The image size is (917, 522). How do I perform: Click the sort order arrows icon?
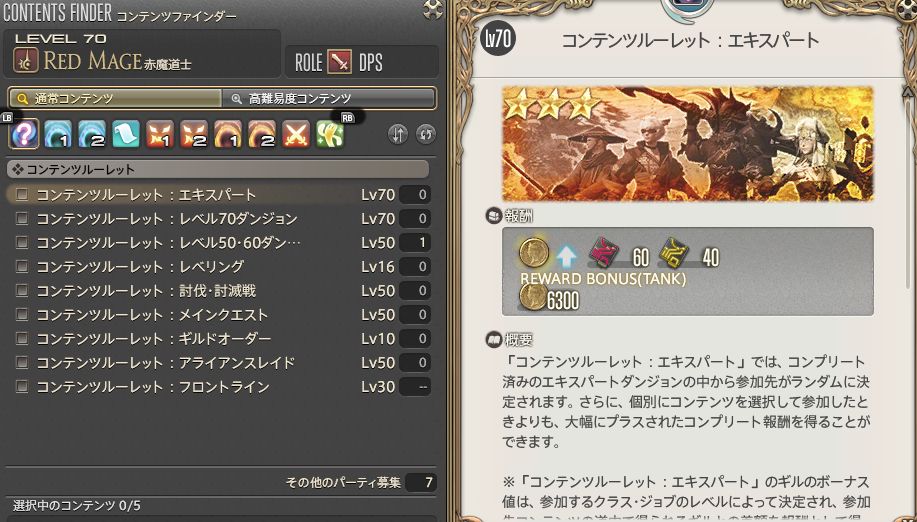(x=398, y=134)
